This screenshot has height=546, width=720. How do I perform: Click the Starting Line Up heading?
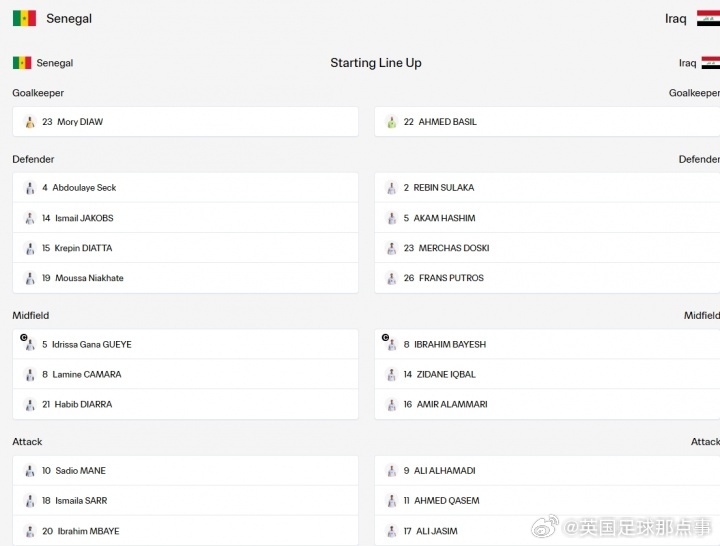[376, 63]
